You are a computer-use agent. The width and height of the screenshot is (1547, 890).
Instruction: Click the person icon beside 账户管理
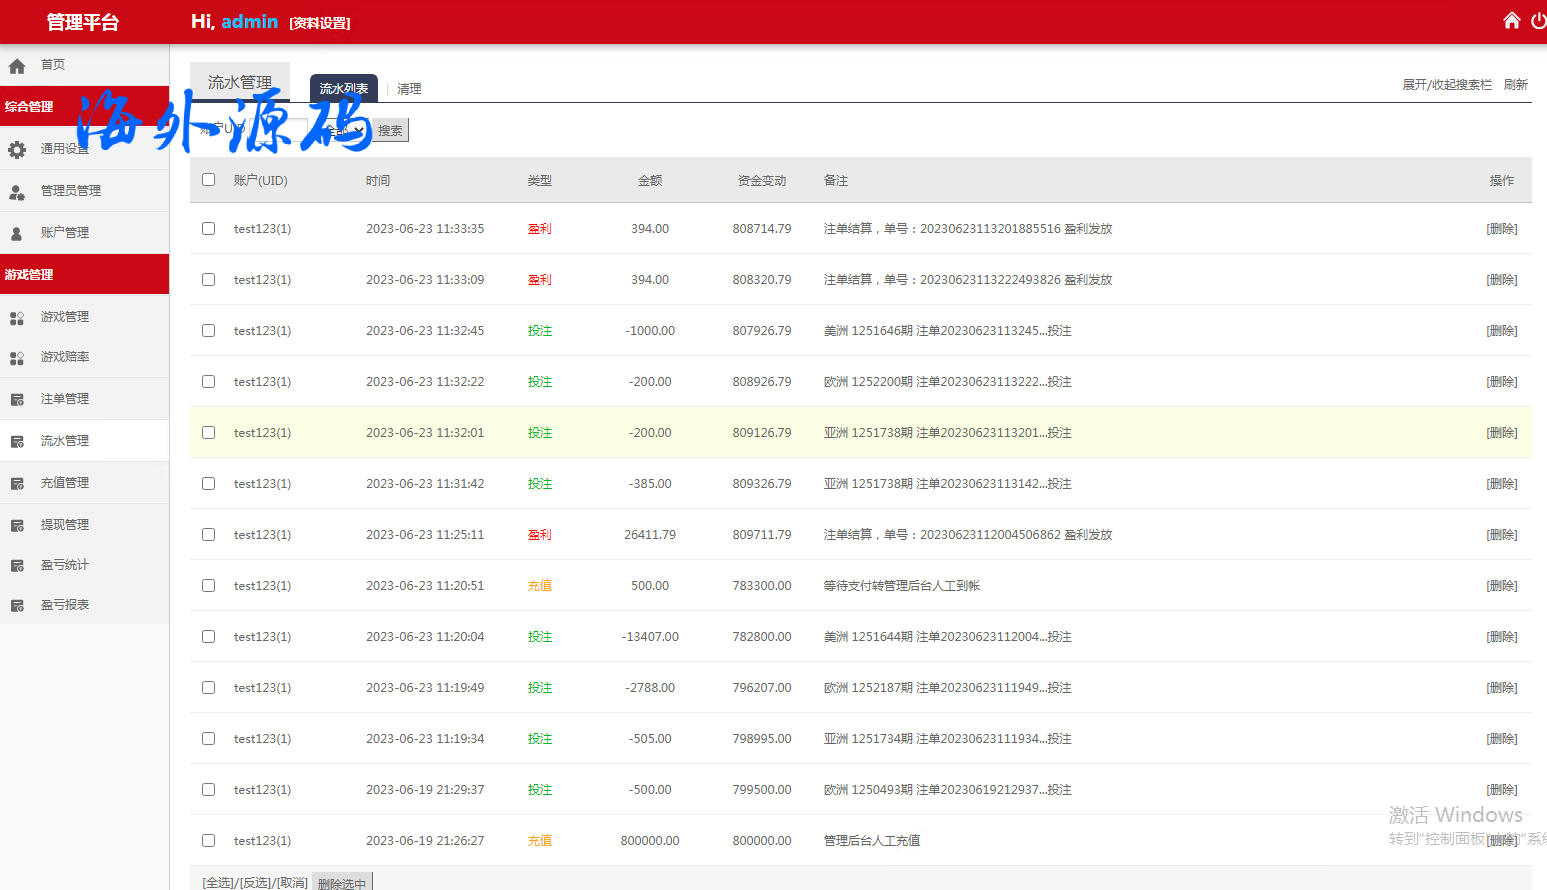click(17, 234)
